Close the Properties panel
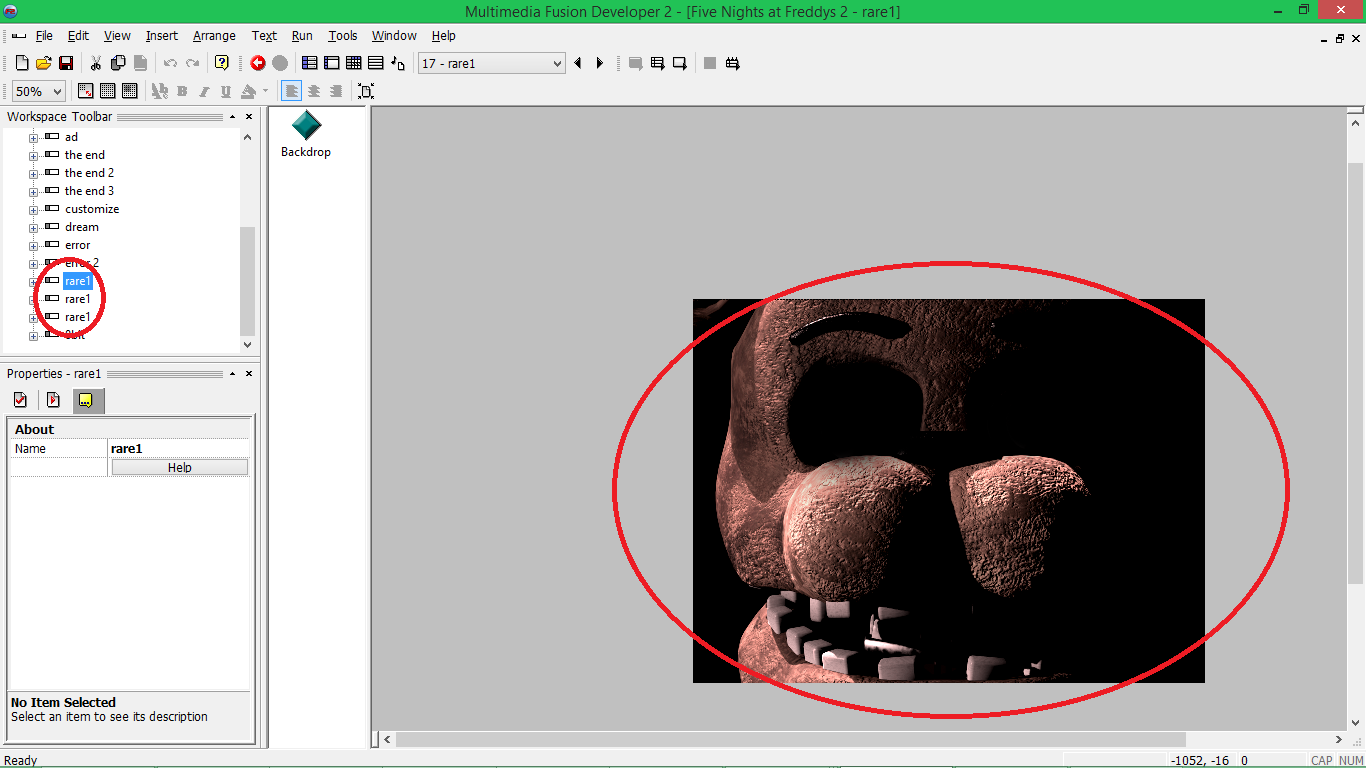Screen dimensions: 1366x768 pyautogui.click(x=248, y=373)
